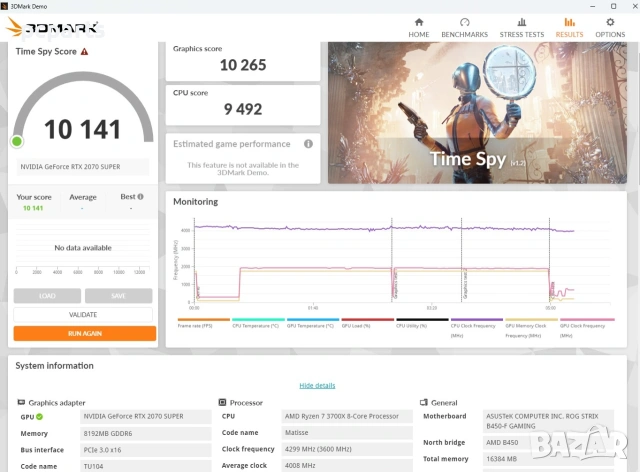This screenshot has width=640, height=472.
Task: Toggle the GPU Load red legend
Action: pos(368,323)
